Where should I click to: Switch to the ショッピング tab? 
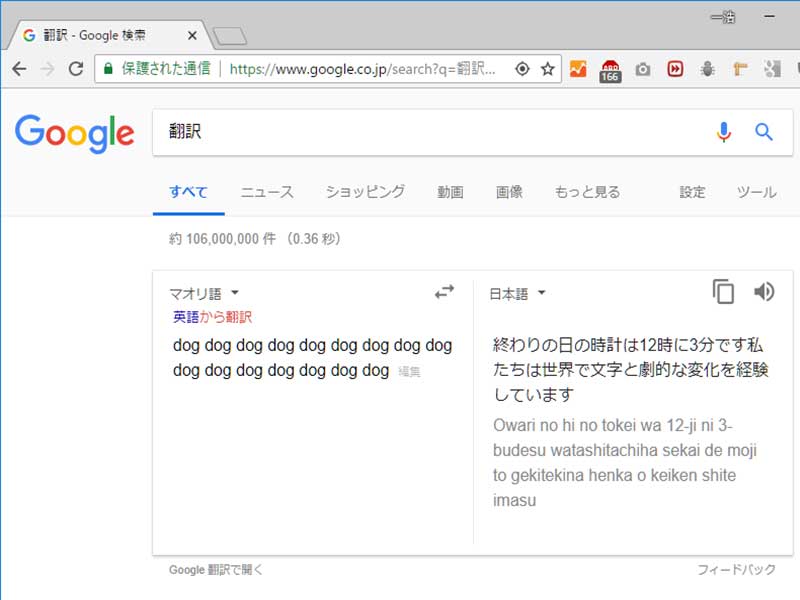coord(365,192)
